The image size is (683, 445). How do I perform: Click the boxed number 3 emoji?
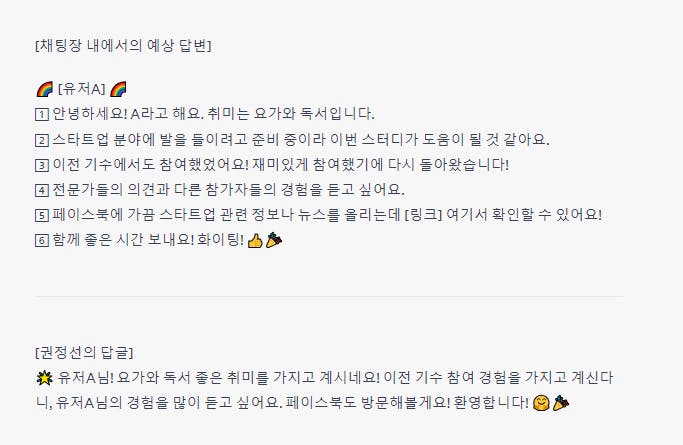(42, 165)
